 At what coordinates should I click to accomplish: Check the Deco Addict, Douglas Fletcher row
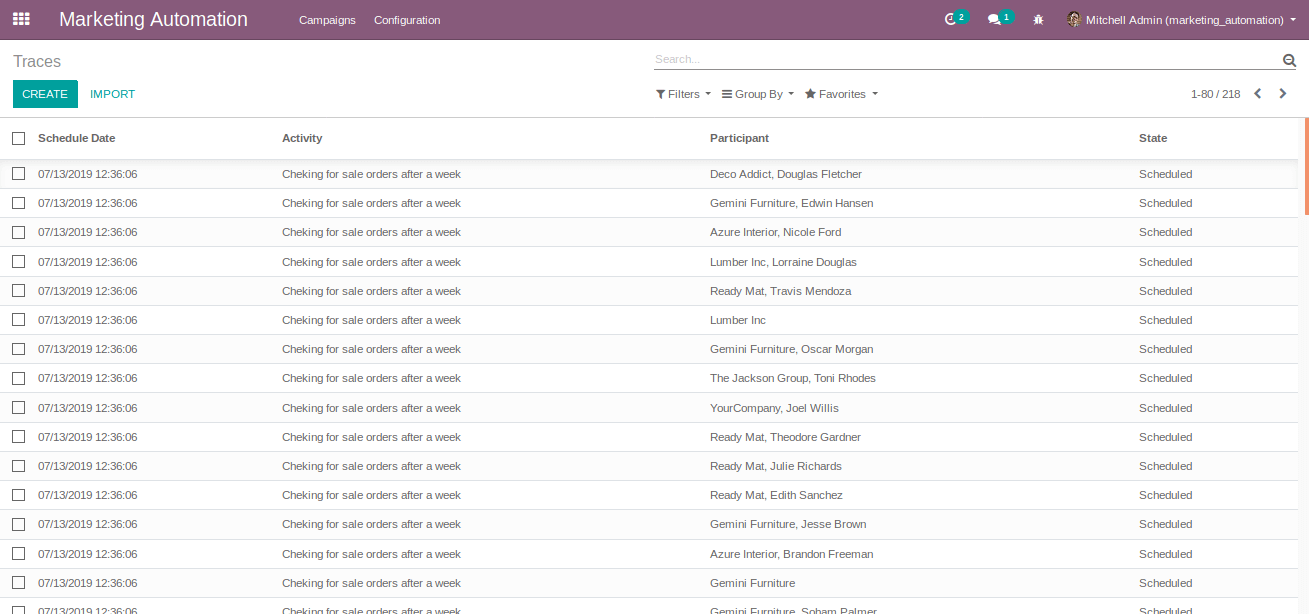(18, 174)
